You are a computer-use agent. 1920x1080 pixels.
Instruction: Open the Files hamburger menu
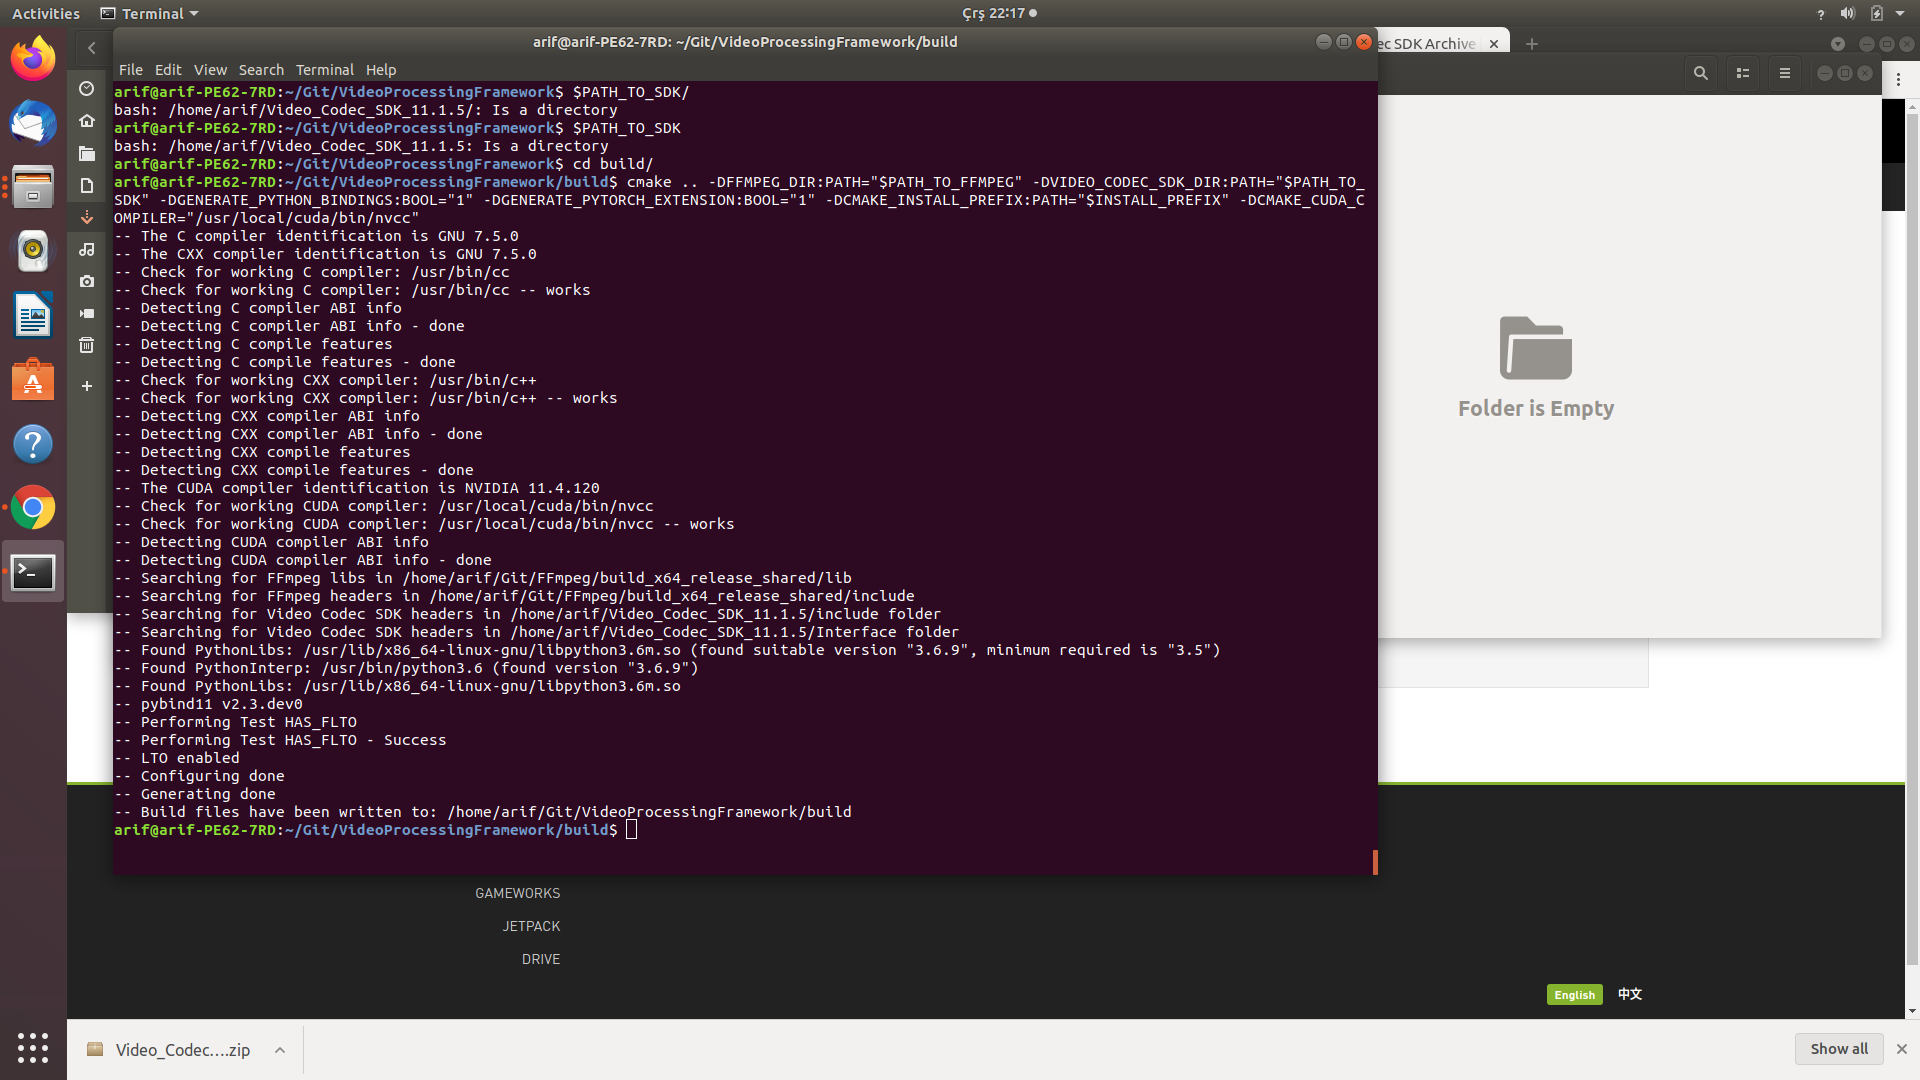[x=1785, y=73]
